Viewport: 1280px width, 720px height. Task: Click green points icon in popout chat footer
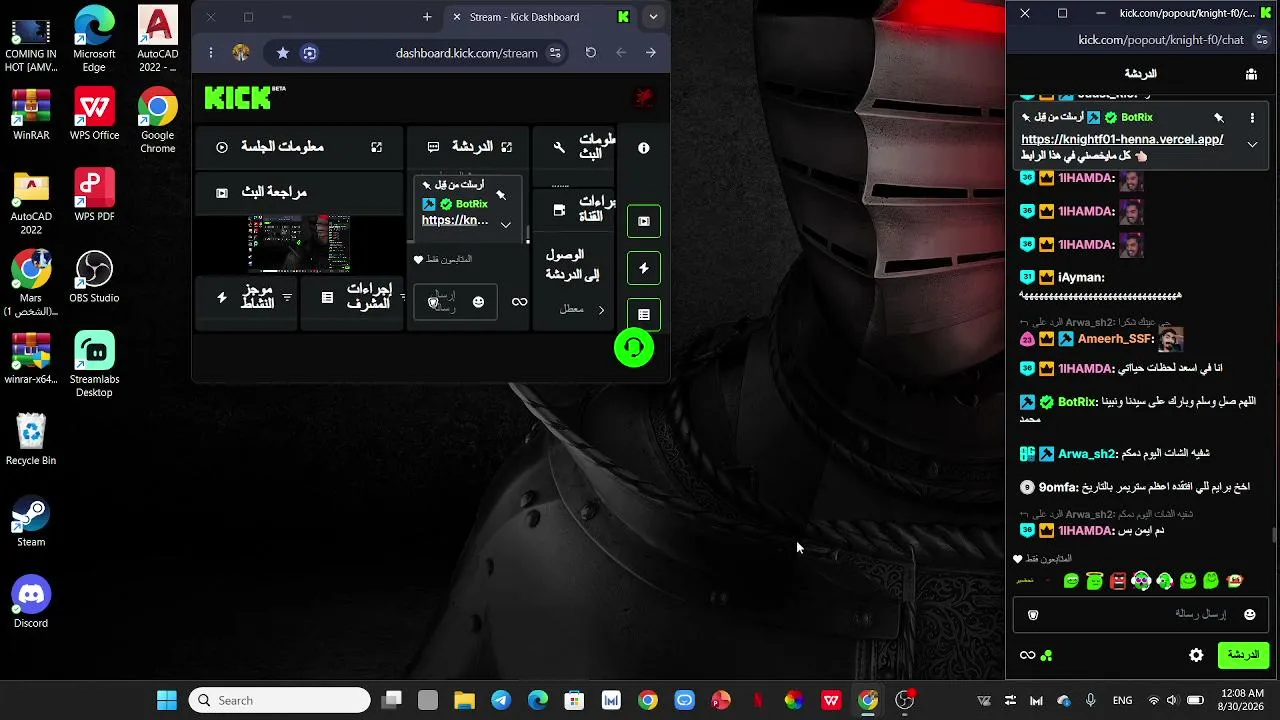tap(1047, 656)
